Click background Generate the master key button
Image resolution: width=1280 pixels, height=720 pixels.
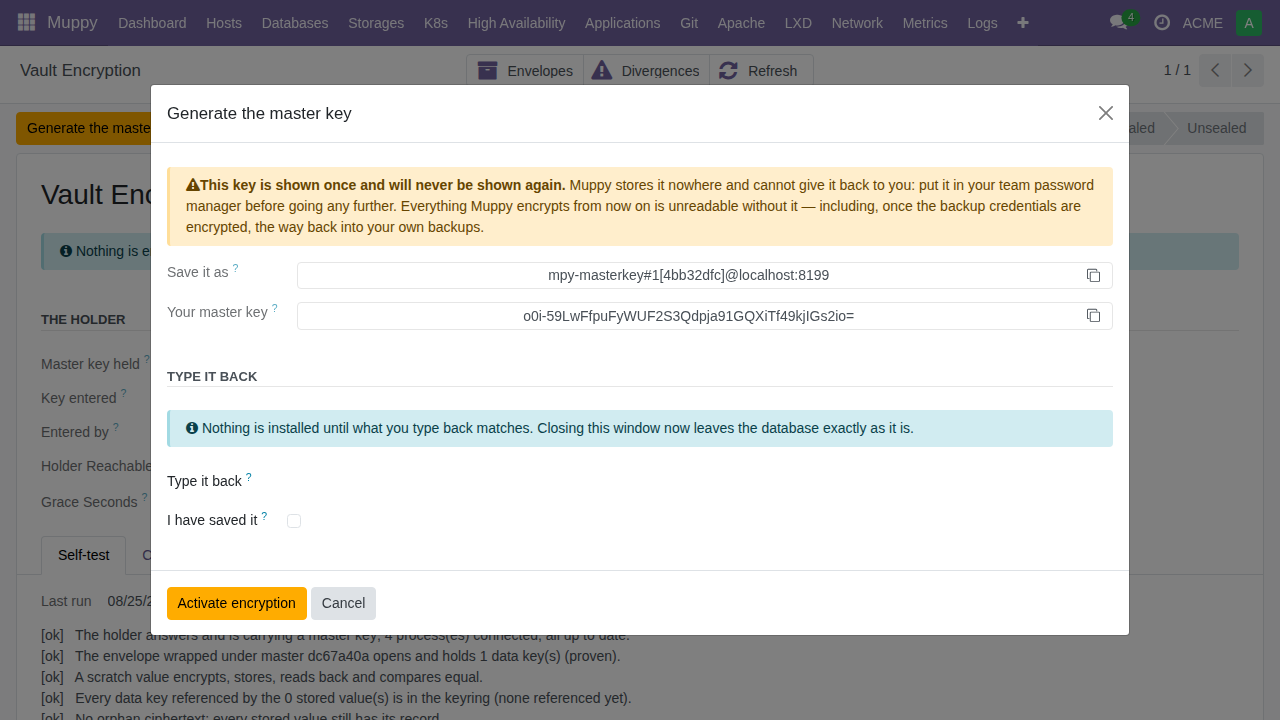84,128
